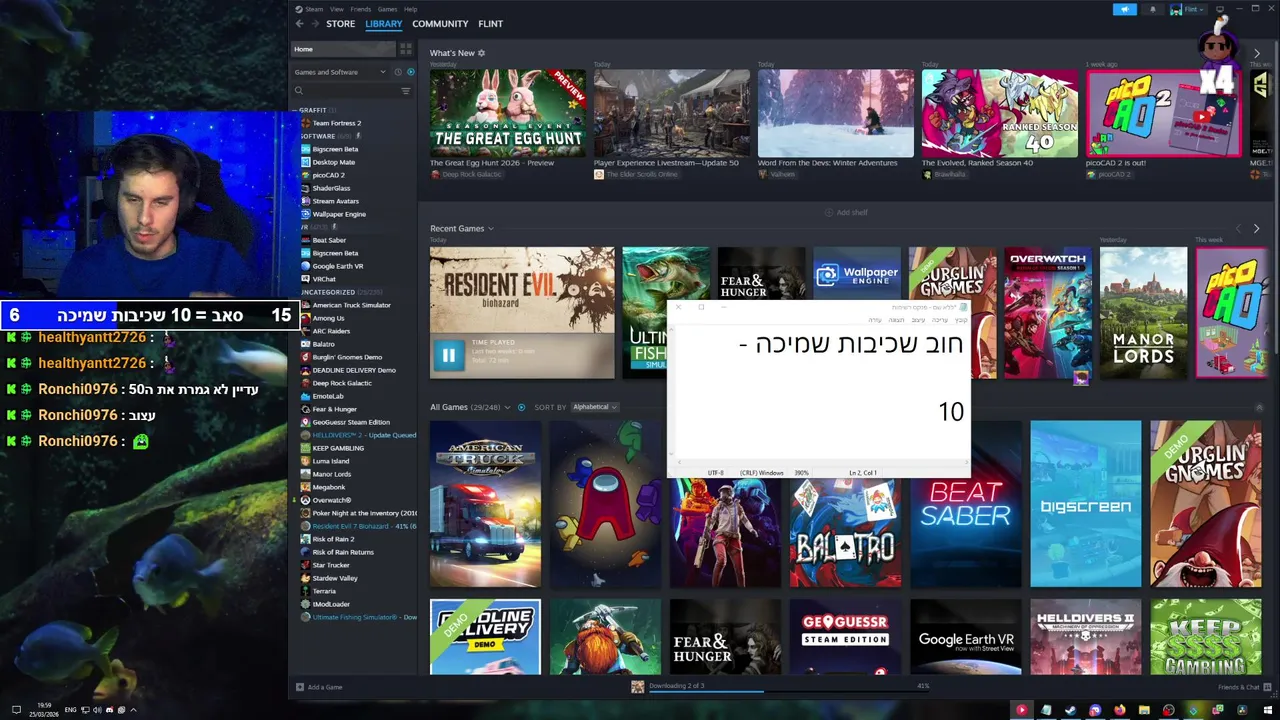Switch library to collections grid view
The image size is (1280, 720).
(405, 48)
